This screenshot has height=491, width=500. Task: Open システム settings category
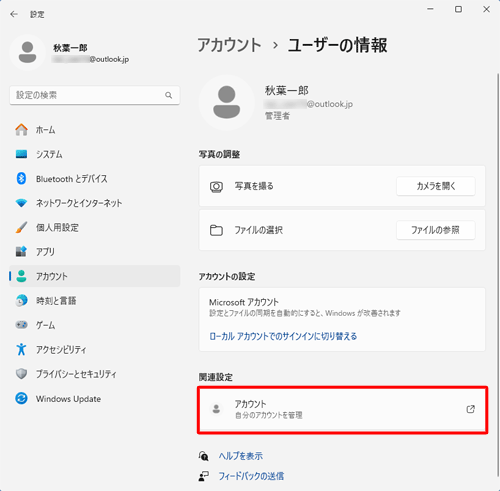coord(95,154)
